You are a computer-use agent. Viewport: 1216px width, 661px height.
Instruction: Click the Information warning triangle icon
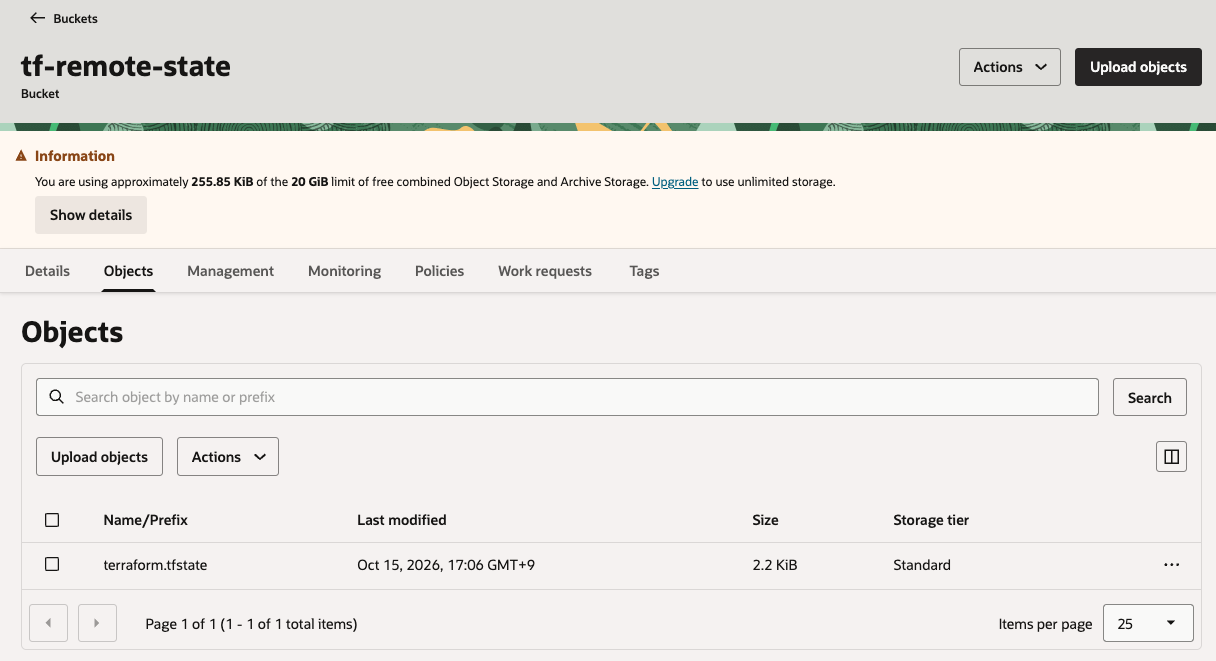click(x=21, y=156)
